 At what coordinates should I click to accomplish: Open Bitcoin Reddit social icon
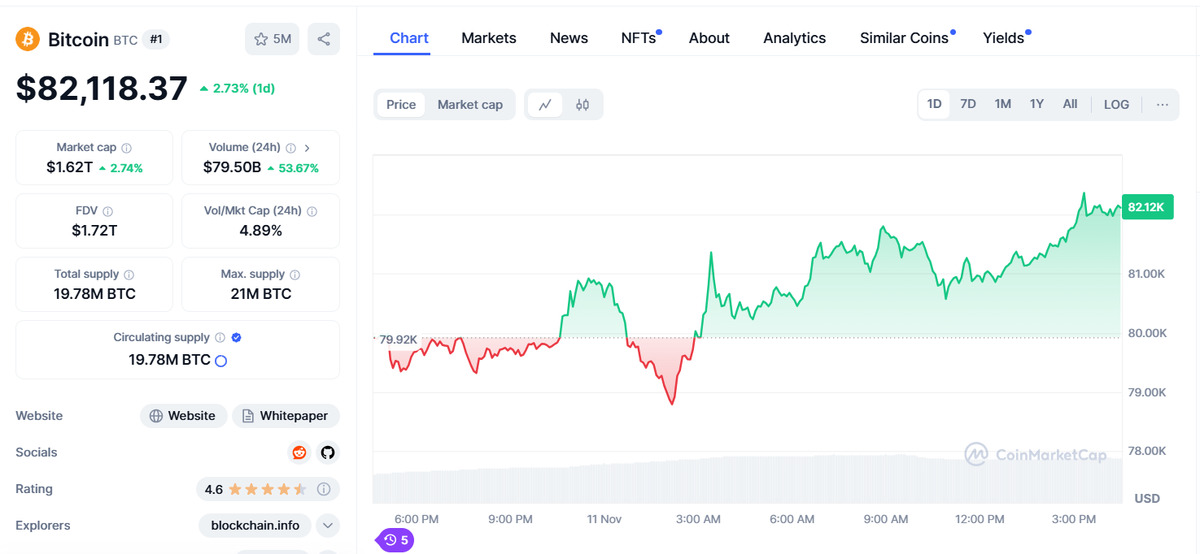tap(299, 453)
